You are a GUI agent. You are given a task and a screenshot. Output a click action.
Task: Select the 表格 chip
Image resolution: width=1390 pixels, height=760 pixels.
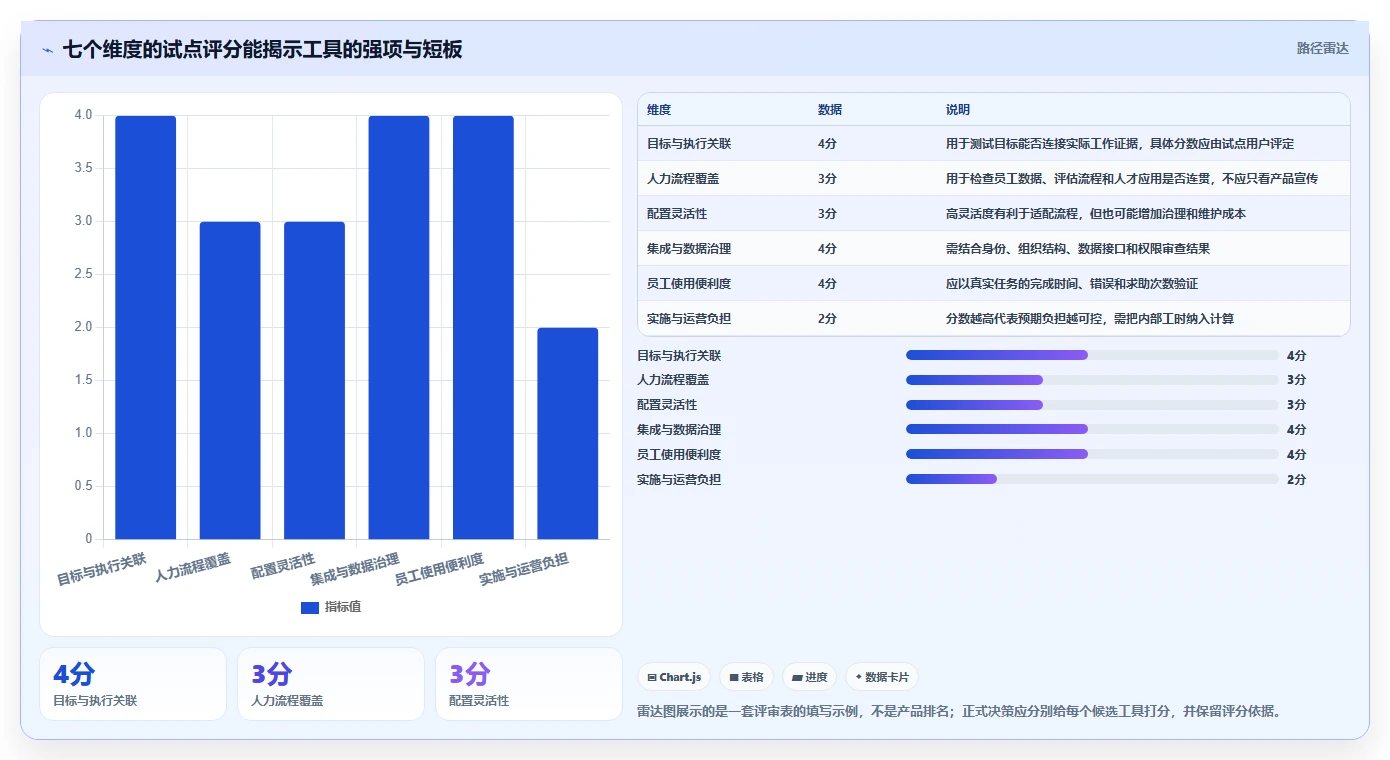[746, 677]
